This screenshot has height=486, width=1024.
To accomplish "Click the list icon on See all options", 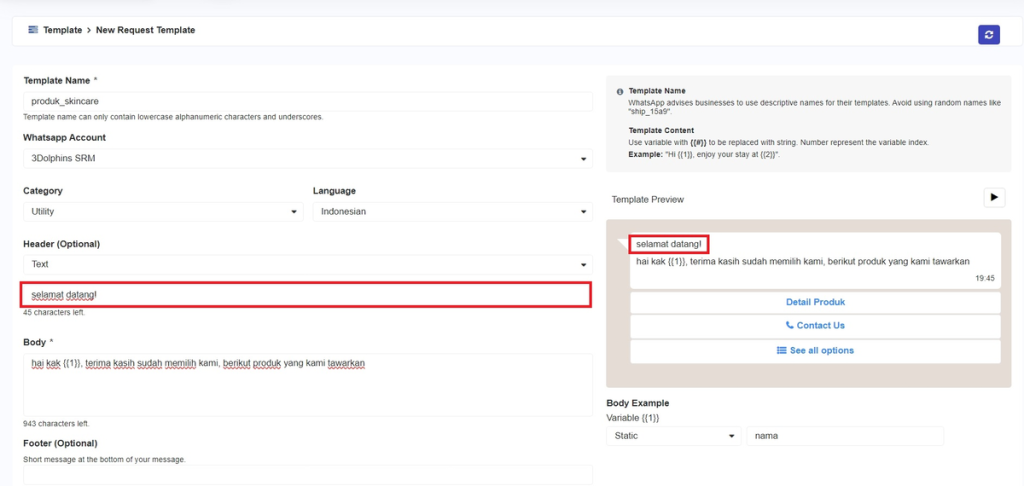I will tap(782, 351).
